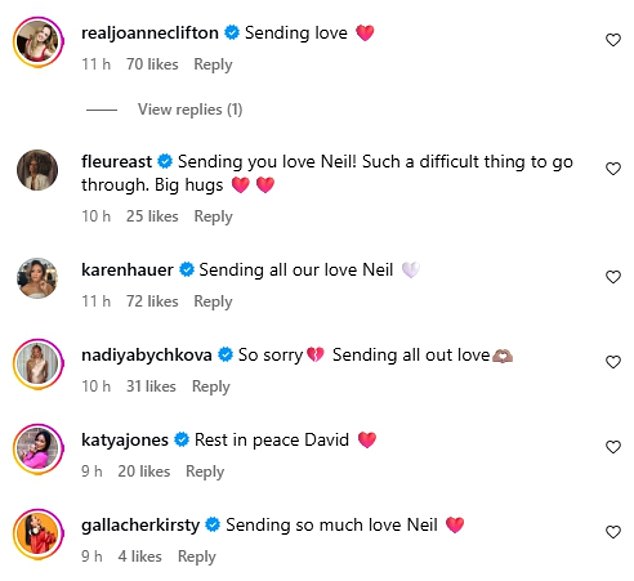Expand View replies (1) under realjoanneclifton
The image size is (634, 581).
(x=189, y=109)
